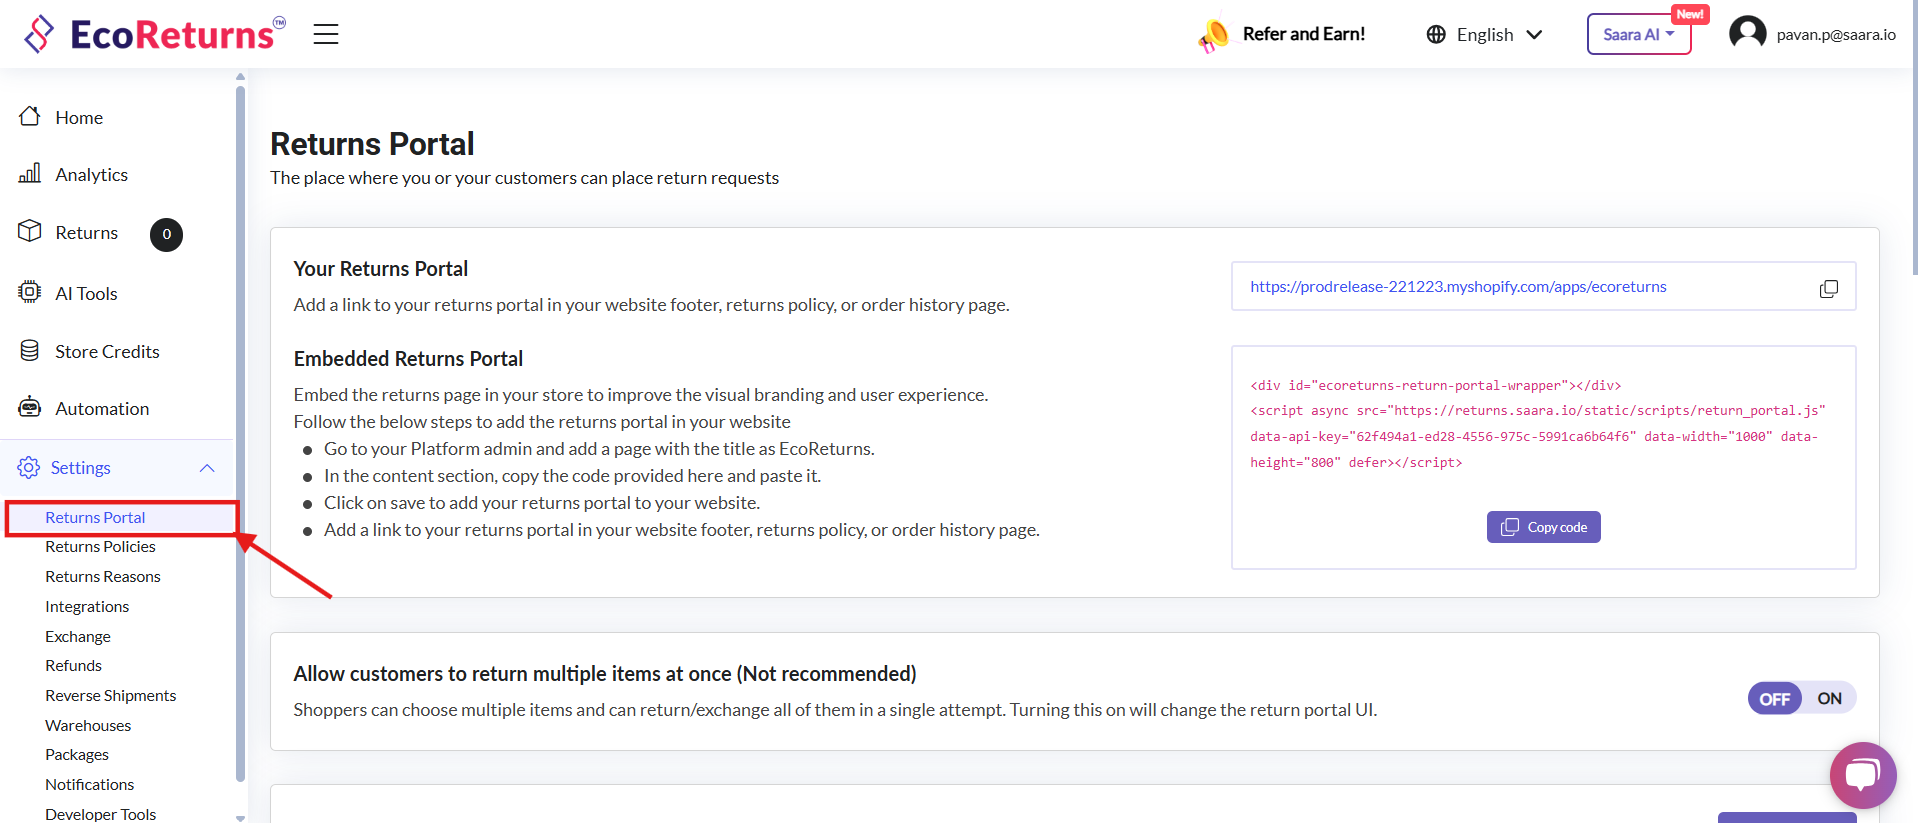Image resolution: width=1918 pixels, height=823 pixels.
Task: Click the Automation robot icon
Action: (x=30, y=408)
